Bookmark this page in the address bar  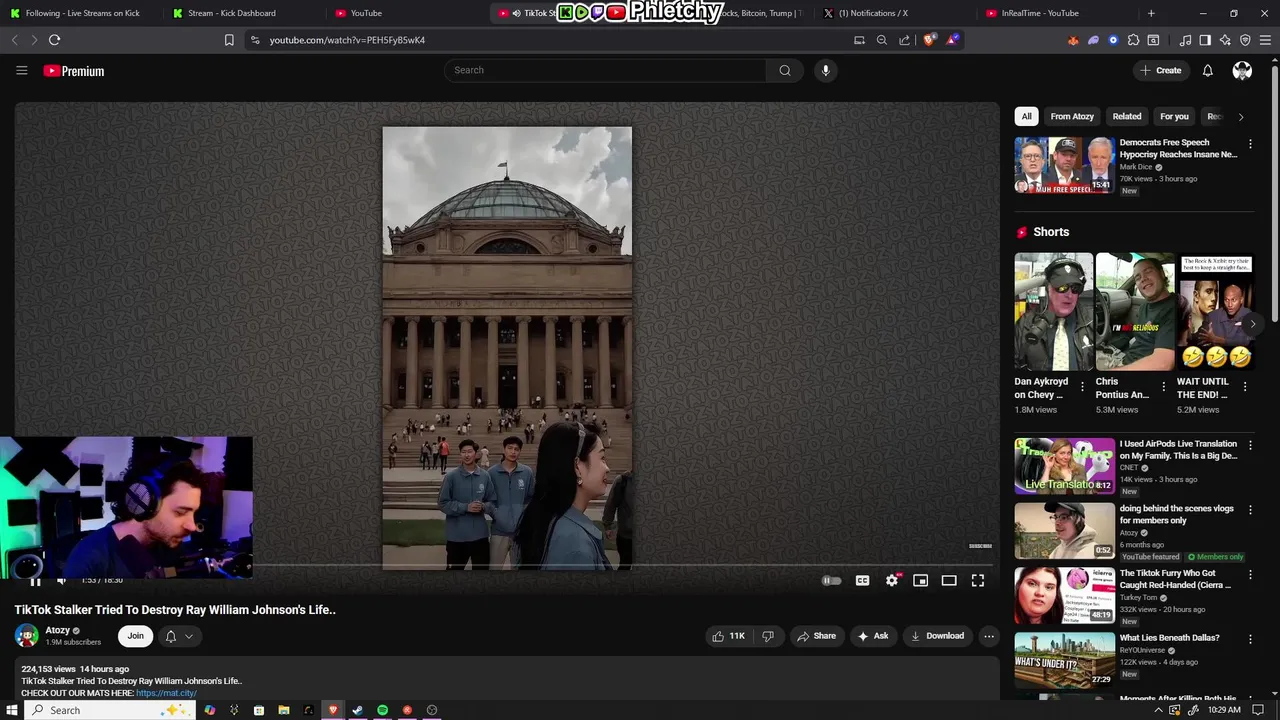[x=229, y=40]
